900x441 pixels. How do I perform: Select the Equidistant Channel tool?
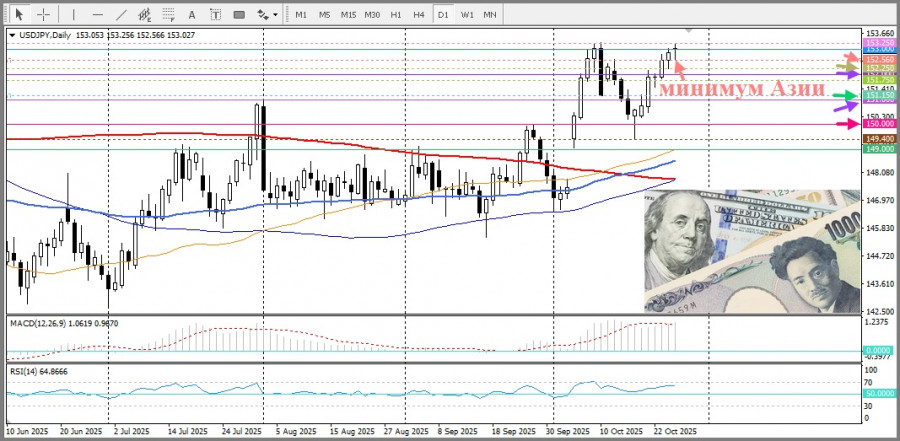(144, 14)
